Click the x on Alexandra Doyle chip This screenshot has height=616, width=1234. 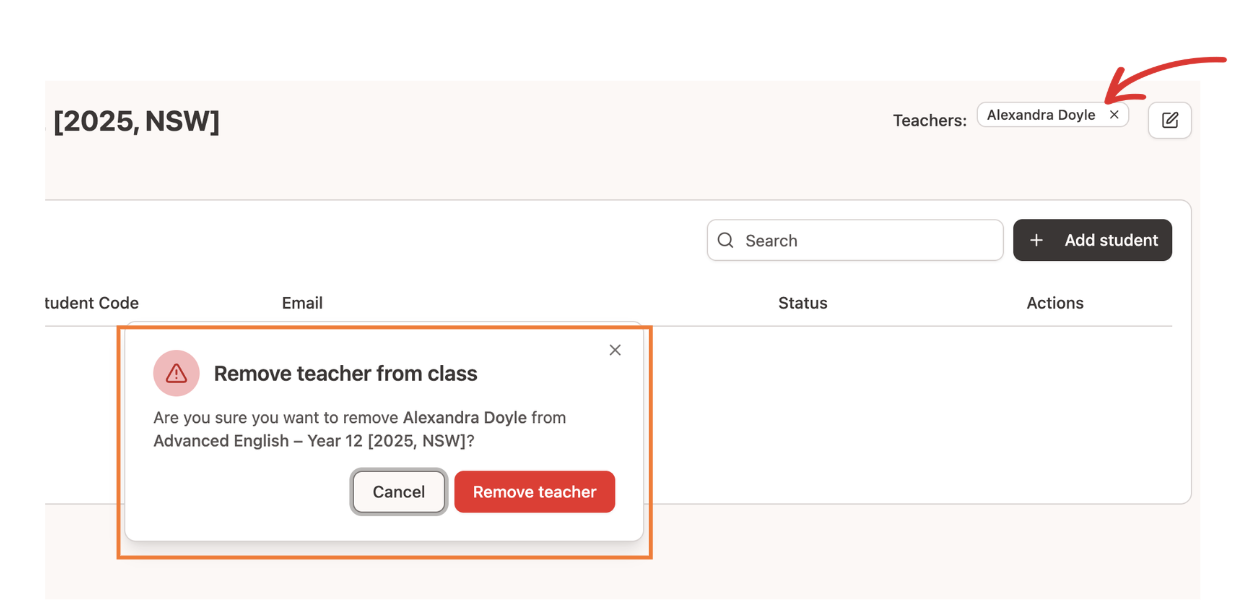point(1114,115)
